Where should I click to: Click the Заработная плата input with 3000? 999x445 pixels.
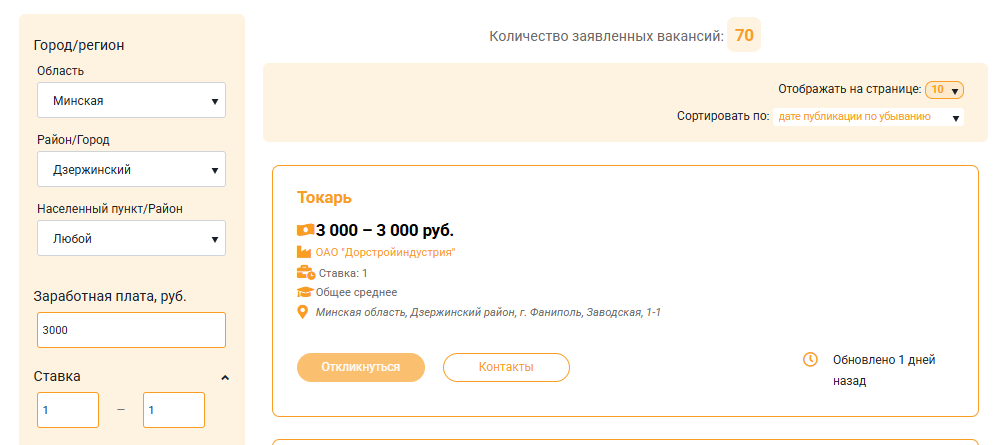[x=131, y=330]
